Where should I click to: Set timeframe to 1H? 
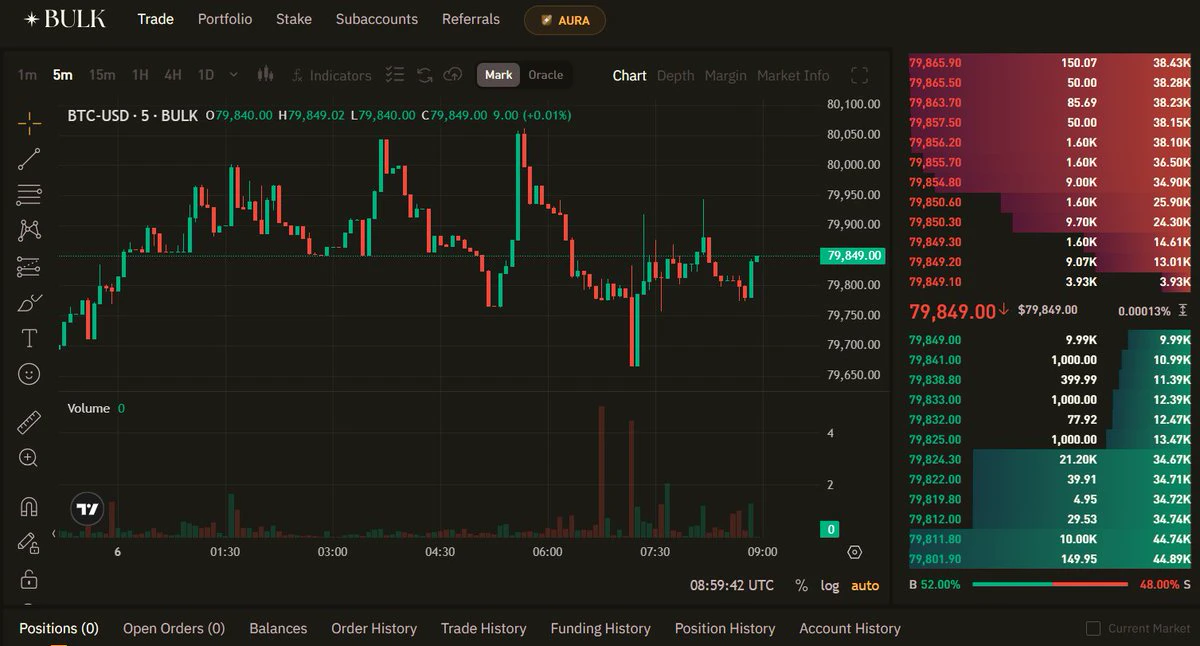click(x=140, y=75)
